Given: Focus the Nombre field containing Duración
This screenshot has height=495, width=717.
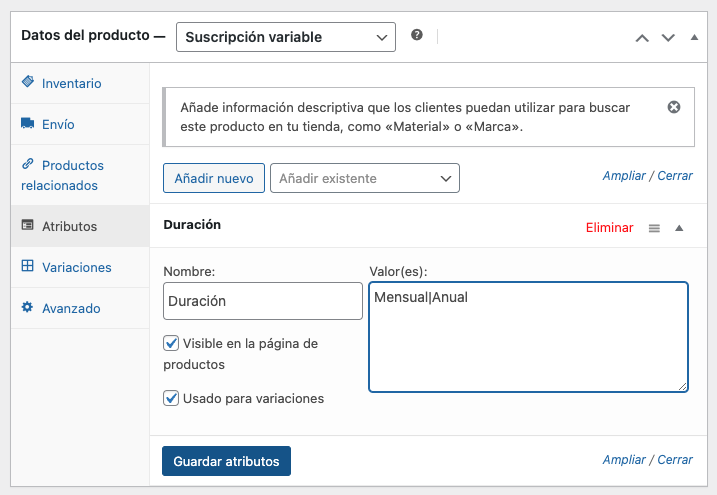Looking at the screenshot, I should (263, 301).
